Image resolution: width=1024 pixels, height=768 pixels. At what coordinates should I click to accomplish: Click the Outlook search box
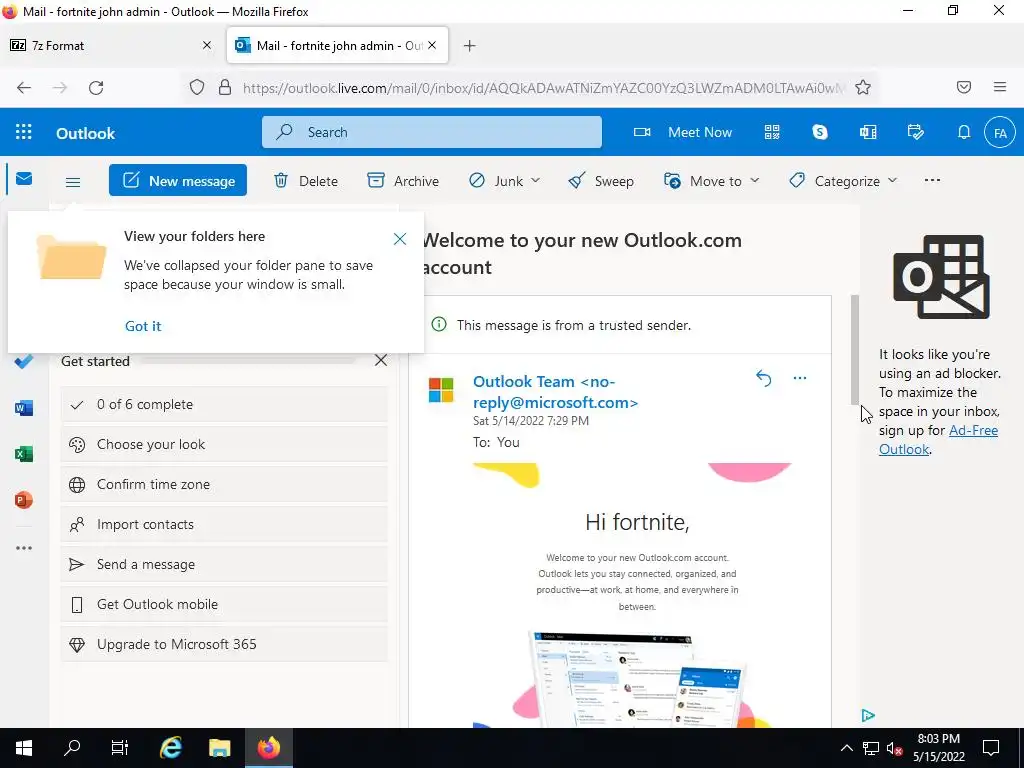click(432, 132)
